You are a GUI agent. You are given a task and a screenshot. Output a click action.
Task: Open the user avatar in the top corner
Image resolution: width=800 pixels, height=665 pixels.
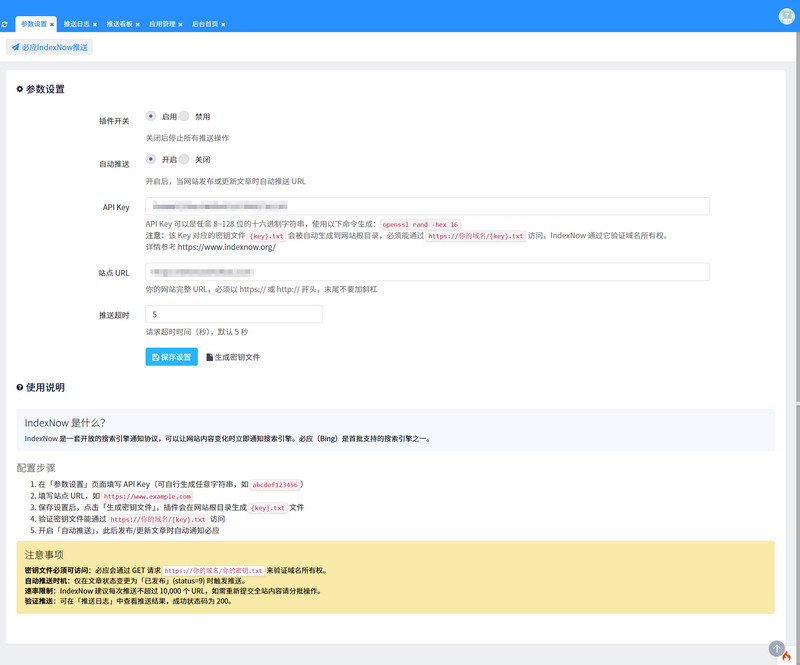click(x=787, y=16)
